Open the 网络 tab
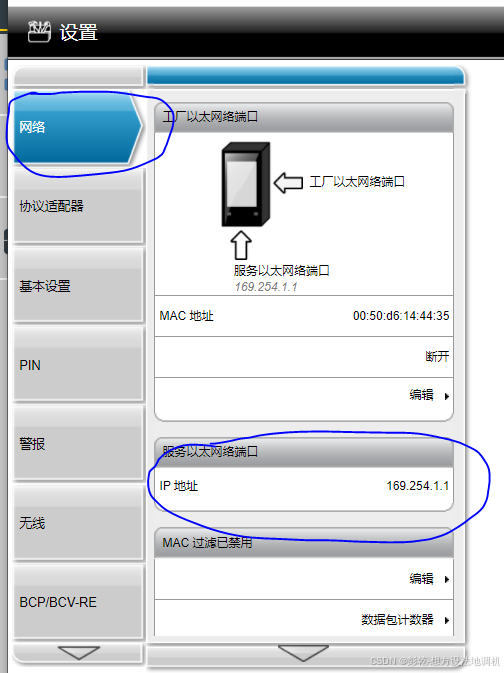Screen dimensions: 504x673 (x=77, y=127)
